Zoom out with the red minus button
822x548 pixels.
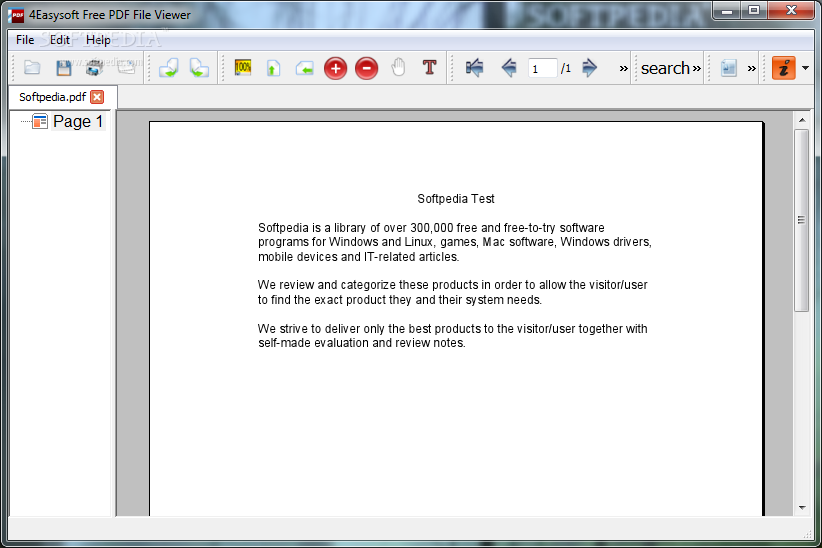(366, 68)
